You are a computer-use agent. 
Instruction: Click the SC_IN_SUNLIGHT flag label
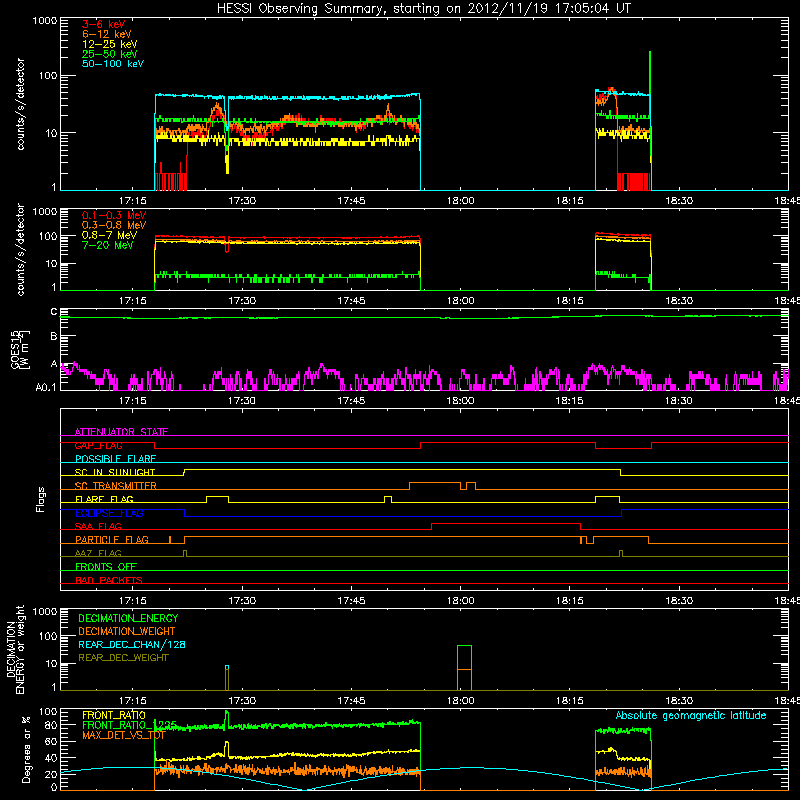coord(115,472)
